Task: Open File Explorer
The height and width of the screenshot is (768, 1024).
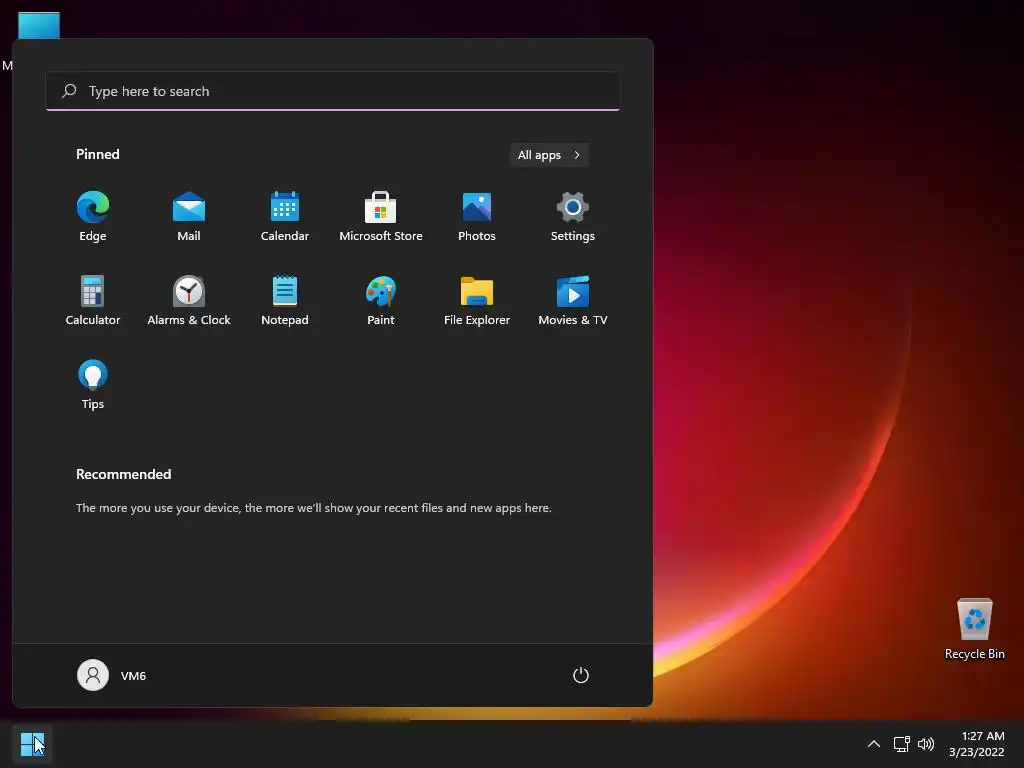Action: click(477, 300)
